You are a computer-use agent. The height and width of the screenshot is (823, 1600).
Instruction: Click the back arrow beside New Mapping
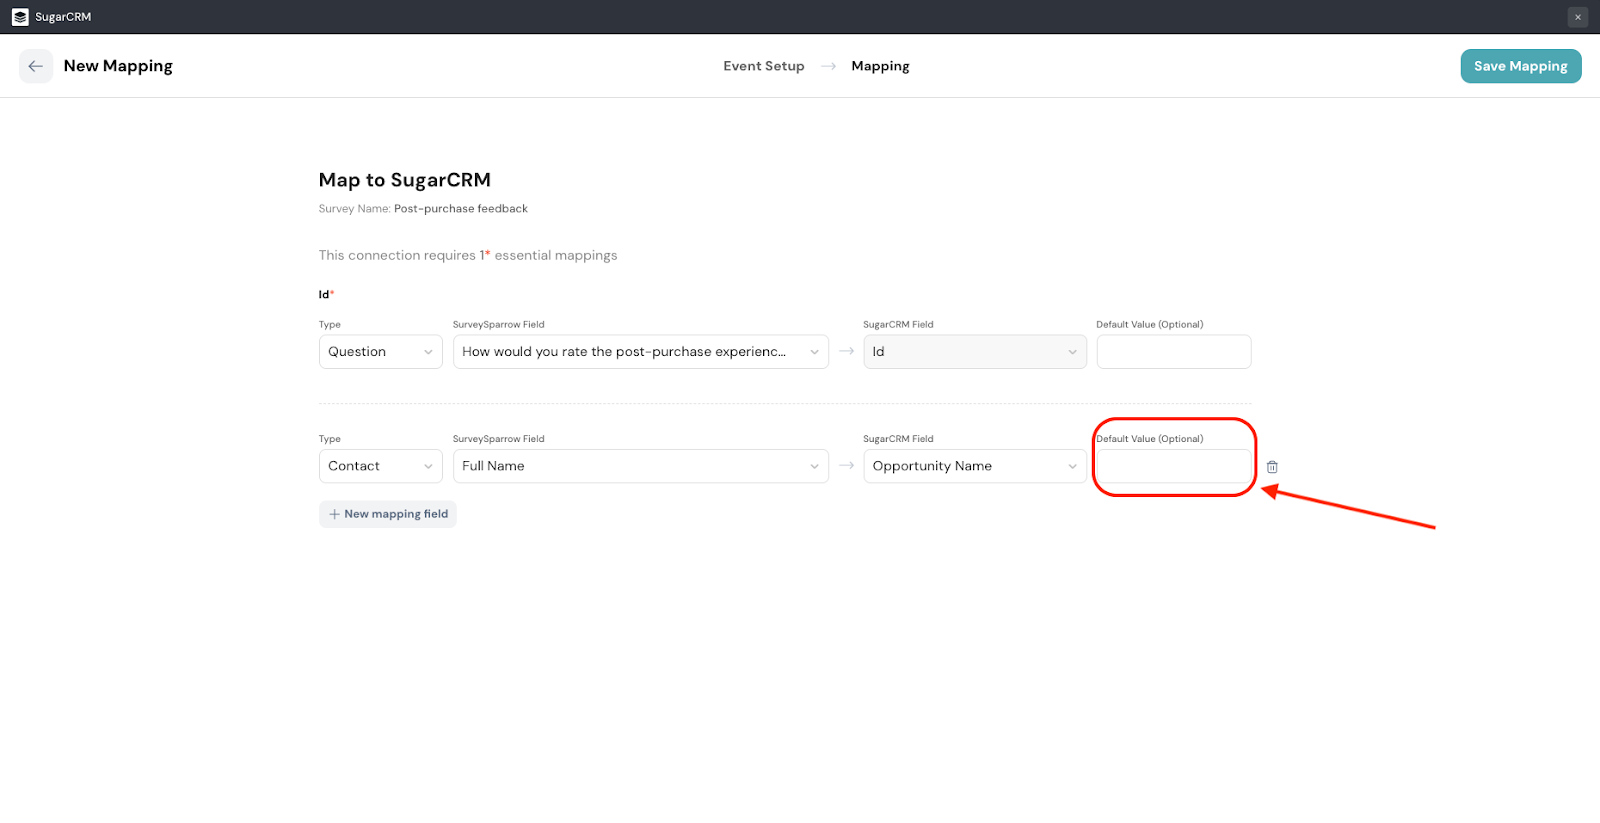(x=36, y=66)
